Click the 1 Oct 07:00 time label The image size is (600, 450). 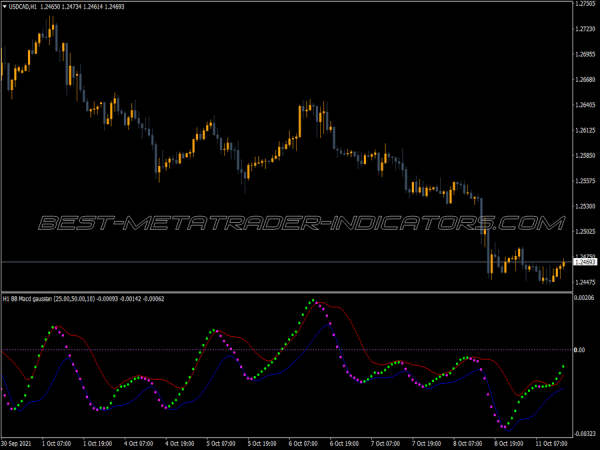click(57, 444)
